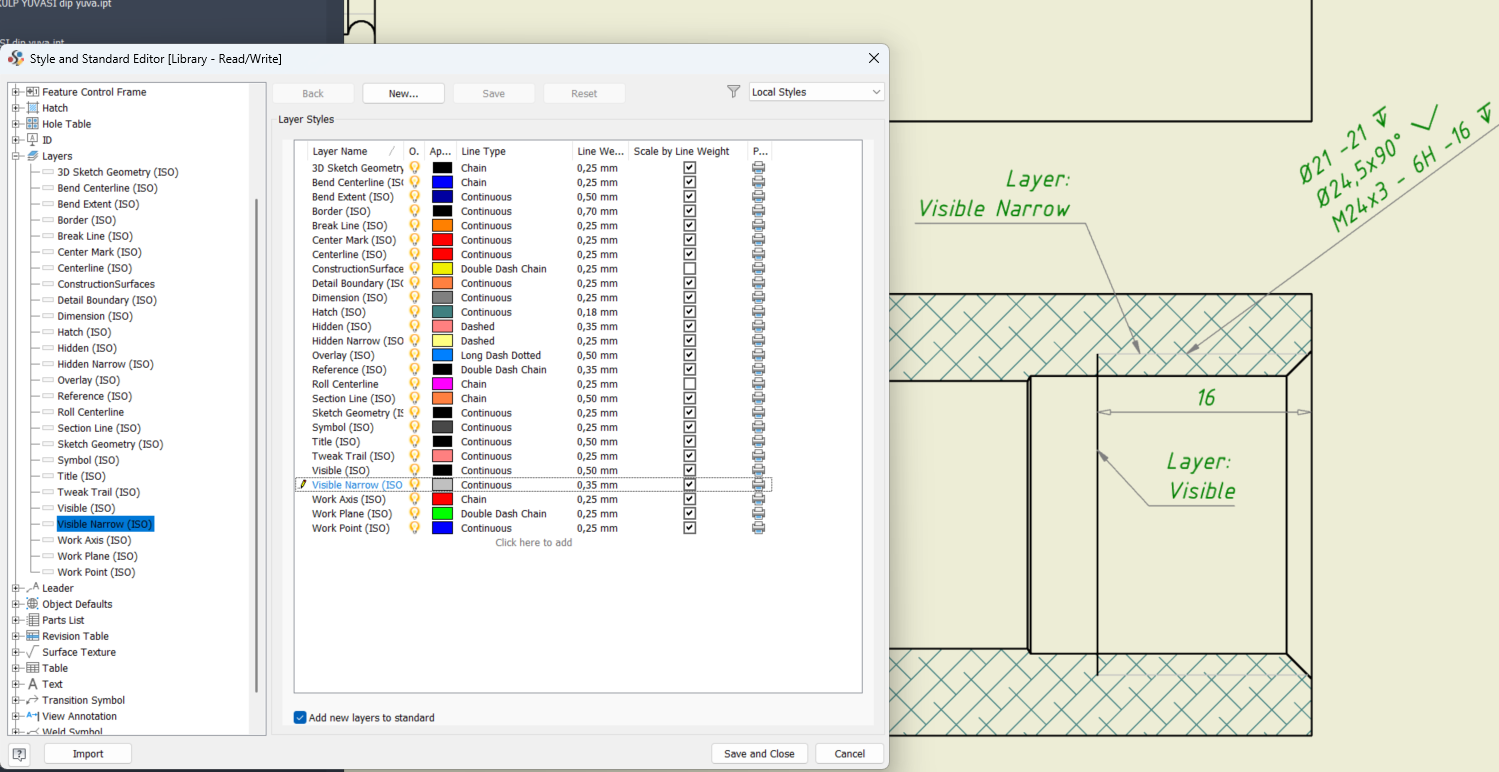The width and height of the screenshot is (1499, 772).
Task: Click the Import button
Action: (x=88, y=754)
